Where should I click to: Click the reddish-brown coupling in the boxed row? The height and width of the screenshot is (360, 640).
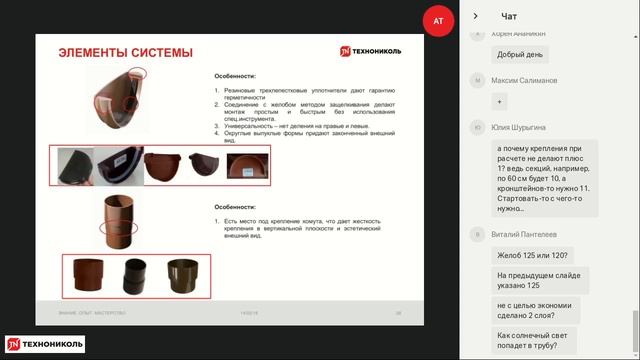[88, 274]
